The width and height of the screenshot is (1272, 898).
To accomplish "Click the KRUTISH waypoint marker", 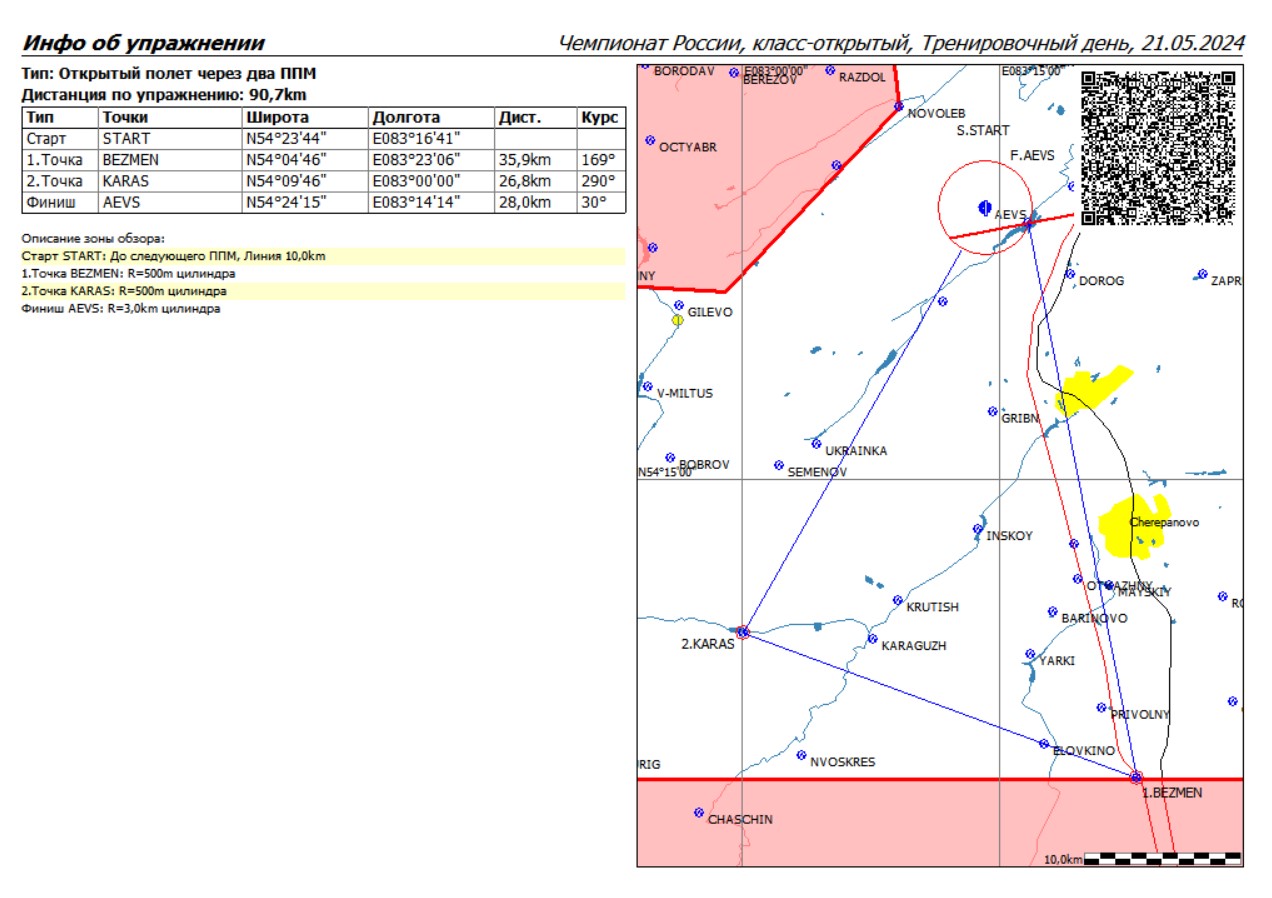I will [x=897, y=600].
